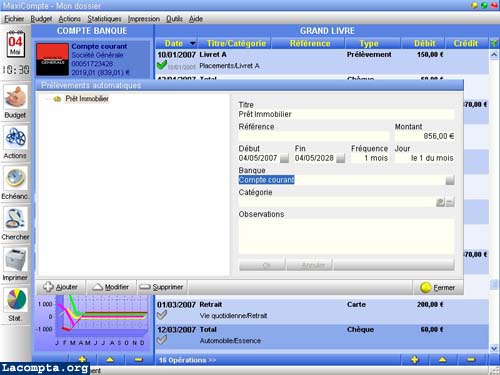This screenshot has height=375, width=500.
Task: Click the Titre/Catégorie column header
Action: 236,43
